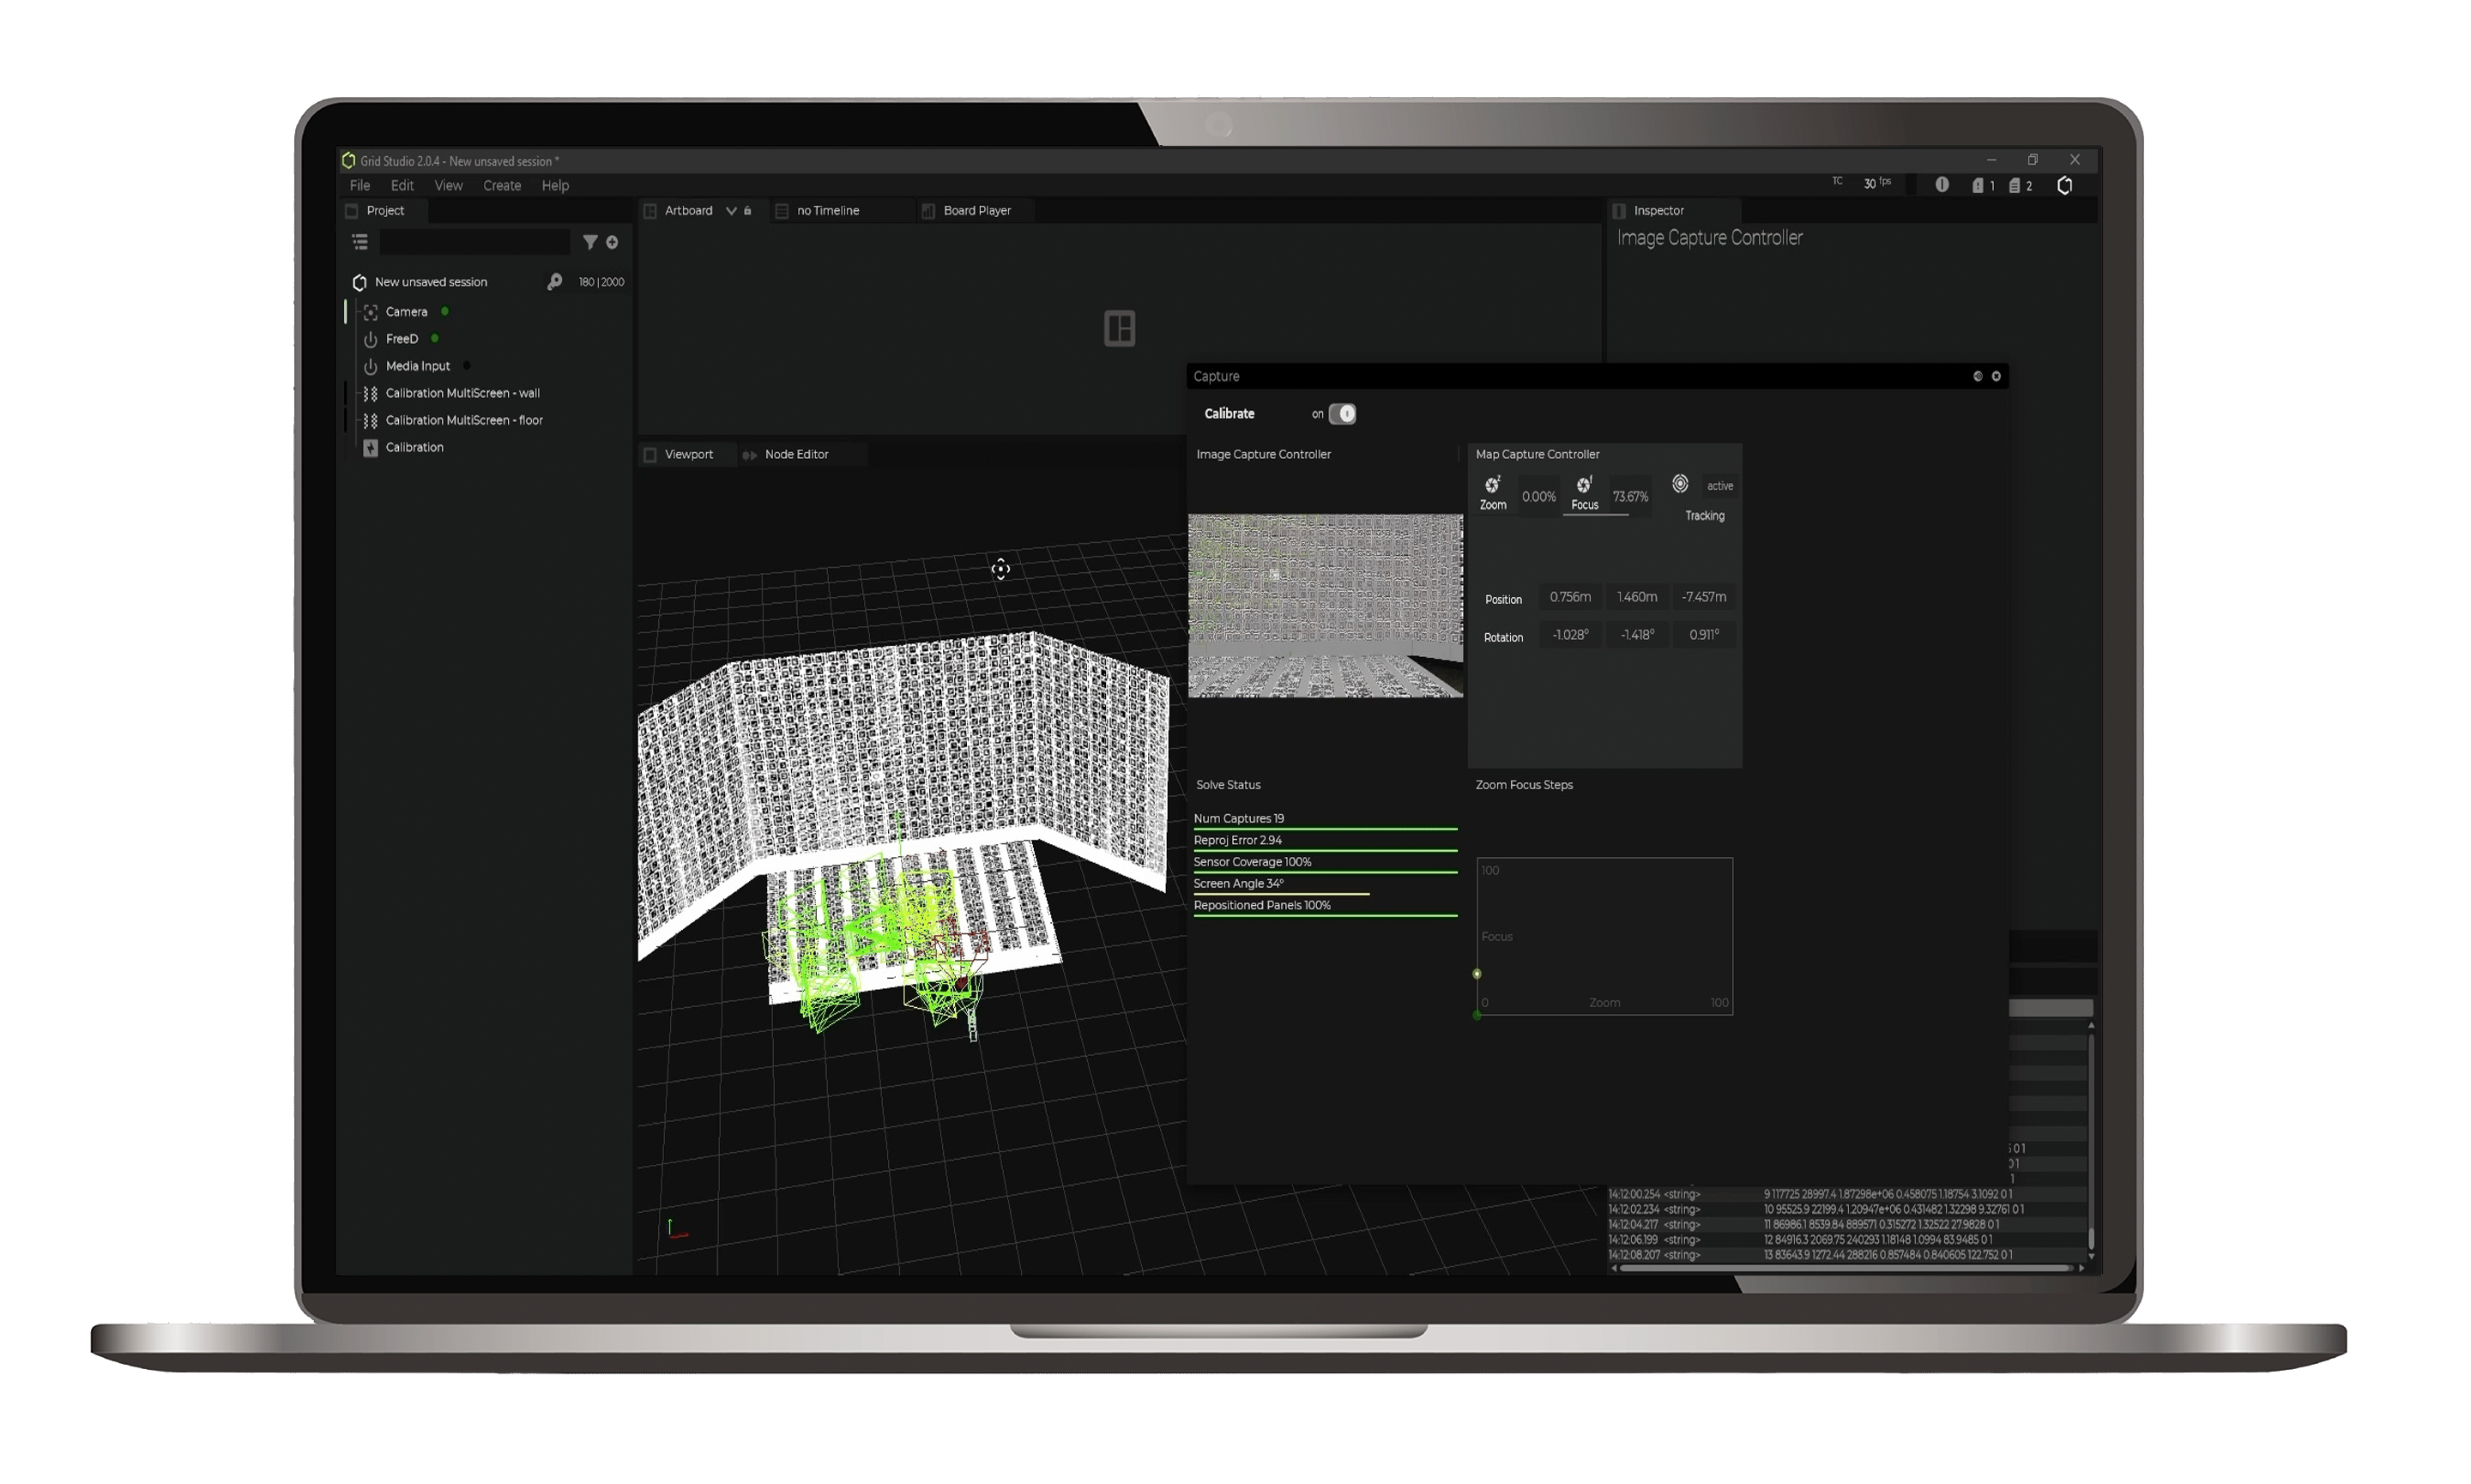Select FreeD in the project tree

pos(401,339)
